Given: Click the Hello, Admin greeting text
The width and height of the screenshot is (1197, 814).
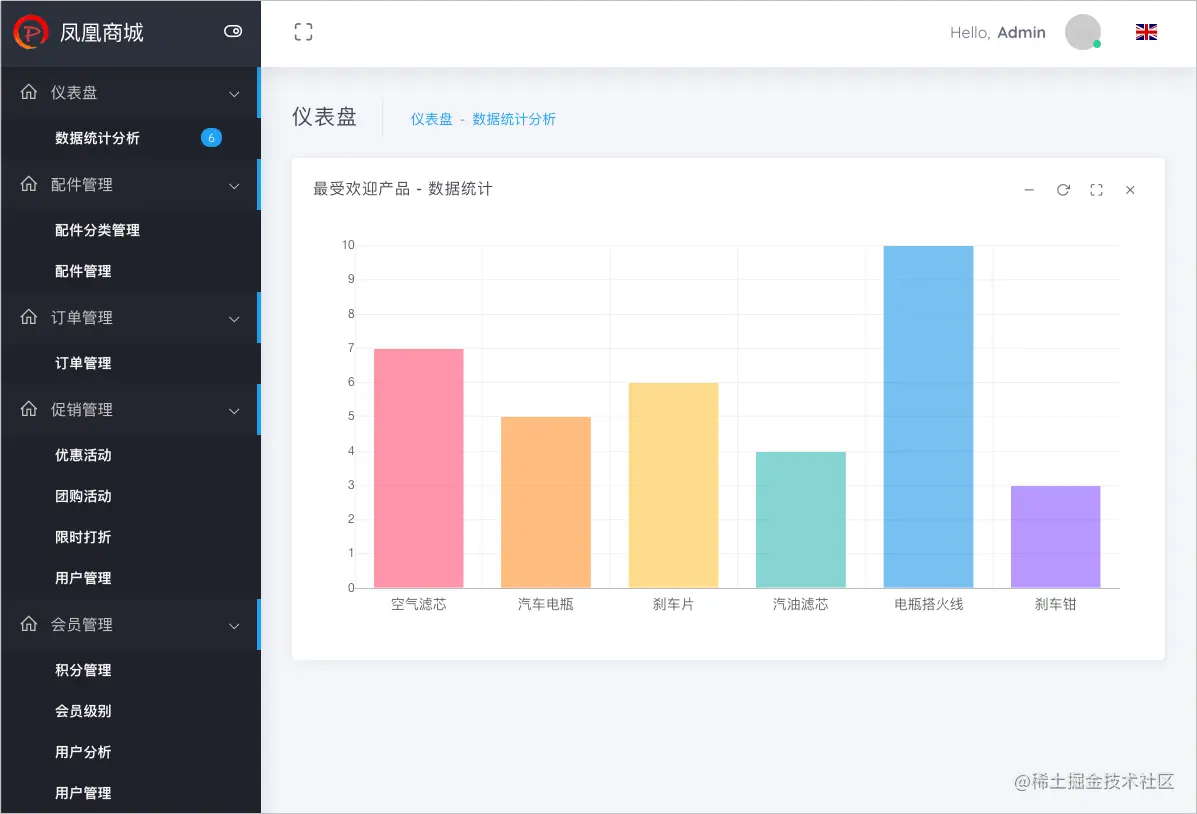Looking at the screenshot, I should point(998,33).
